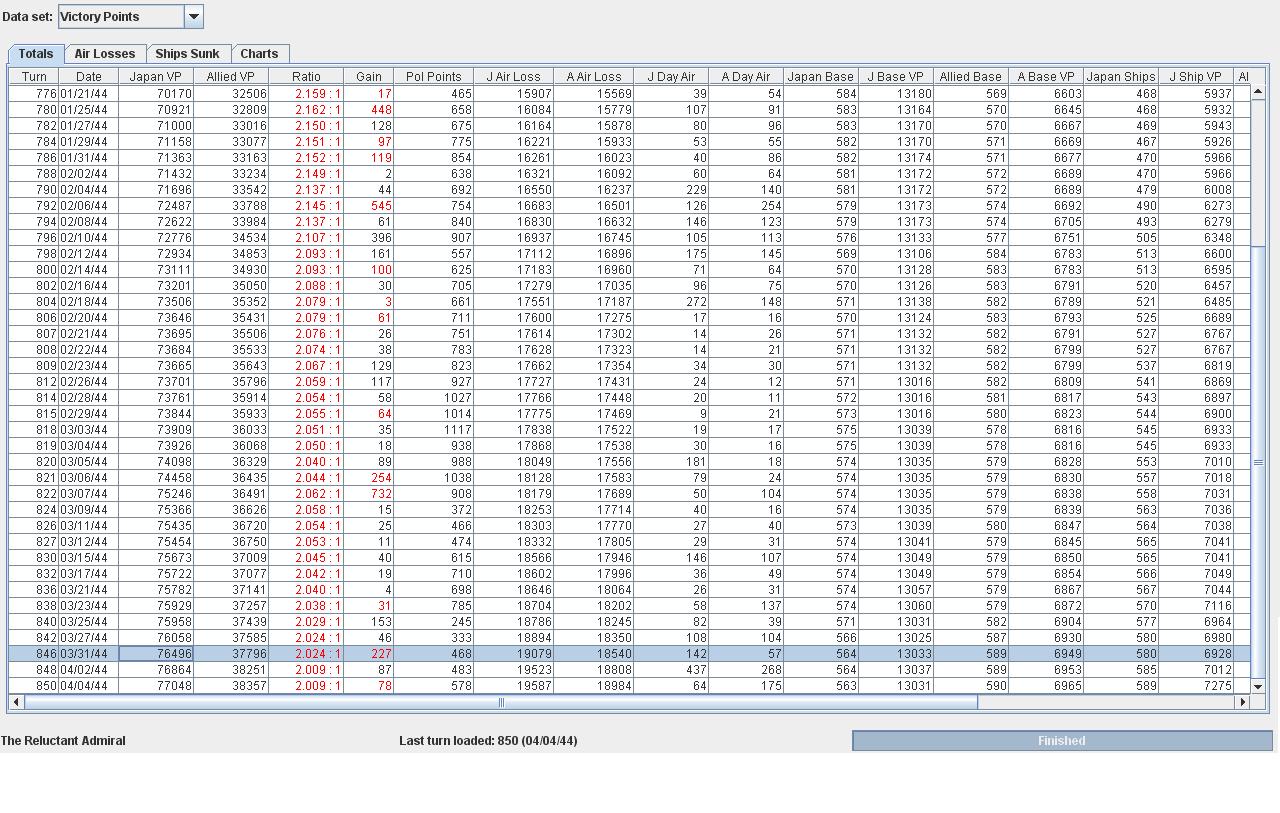This screenshot has width=1280, height=813.
Task: Click the A Air Loss column header
Action: [594, 77]
